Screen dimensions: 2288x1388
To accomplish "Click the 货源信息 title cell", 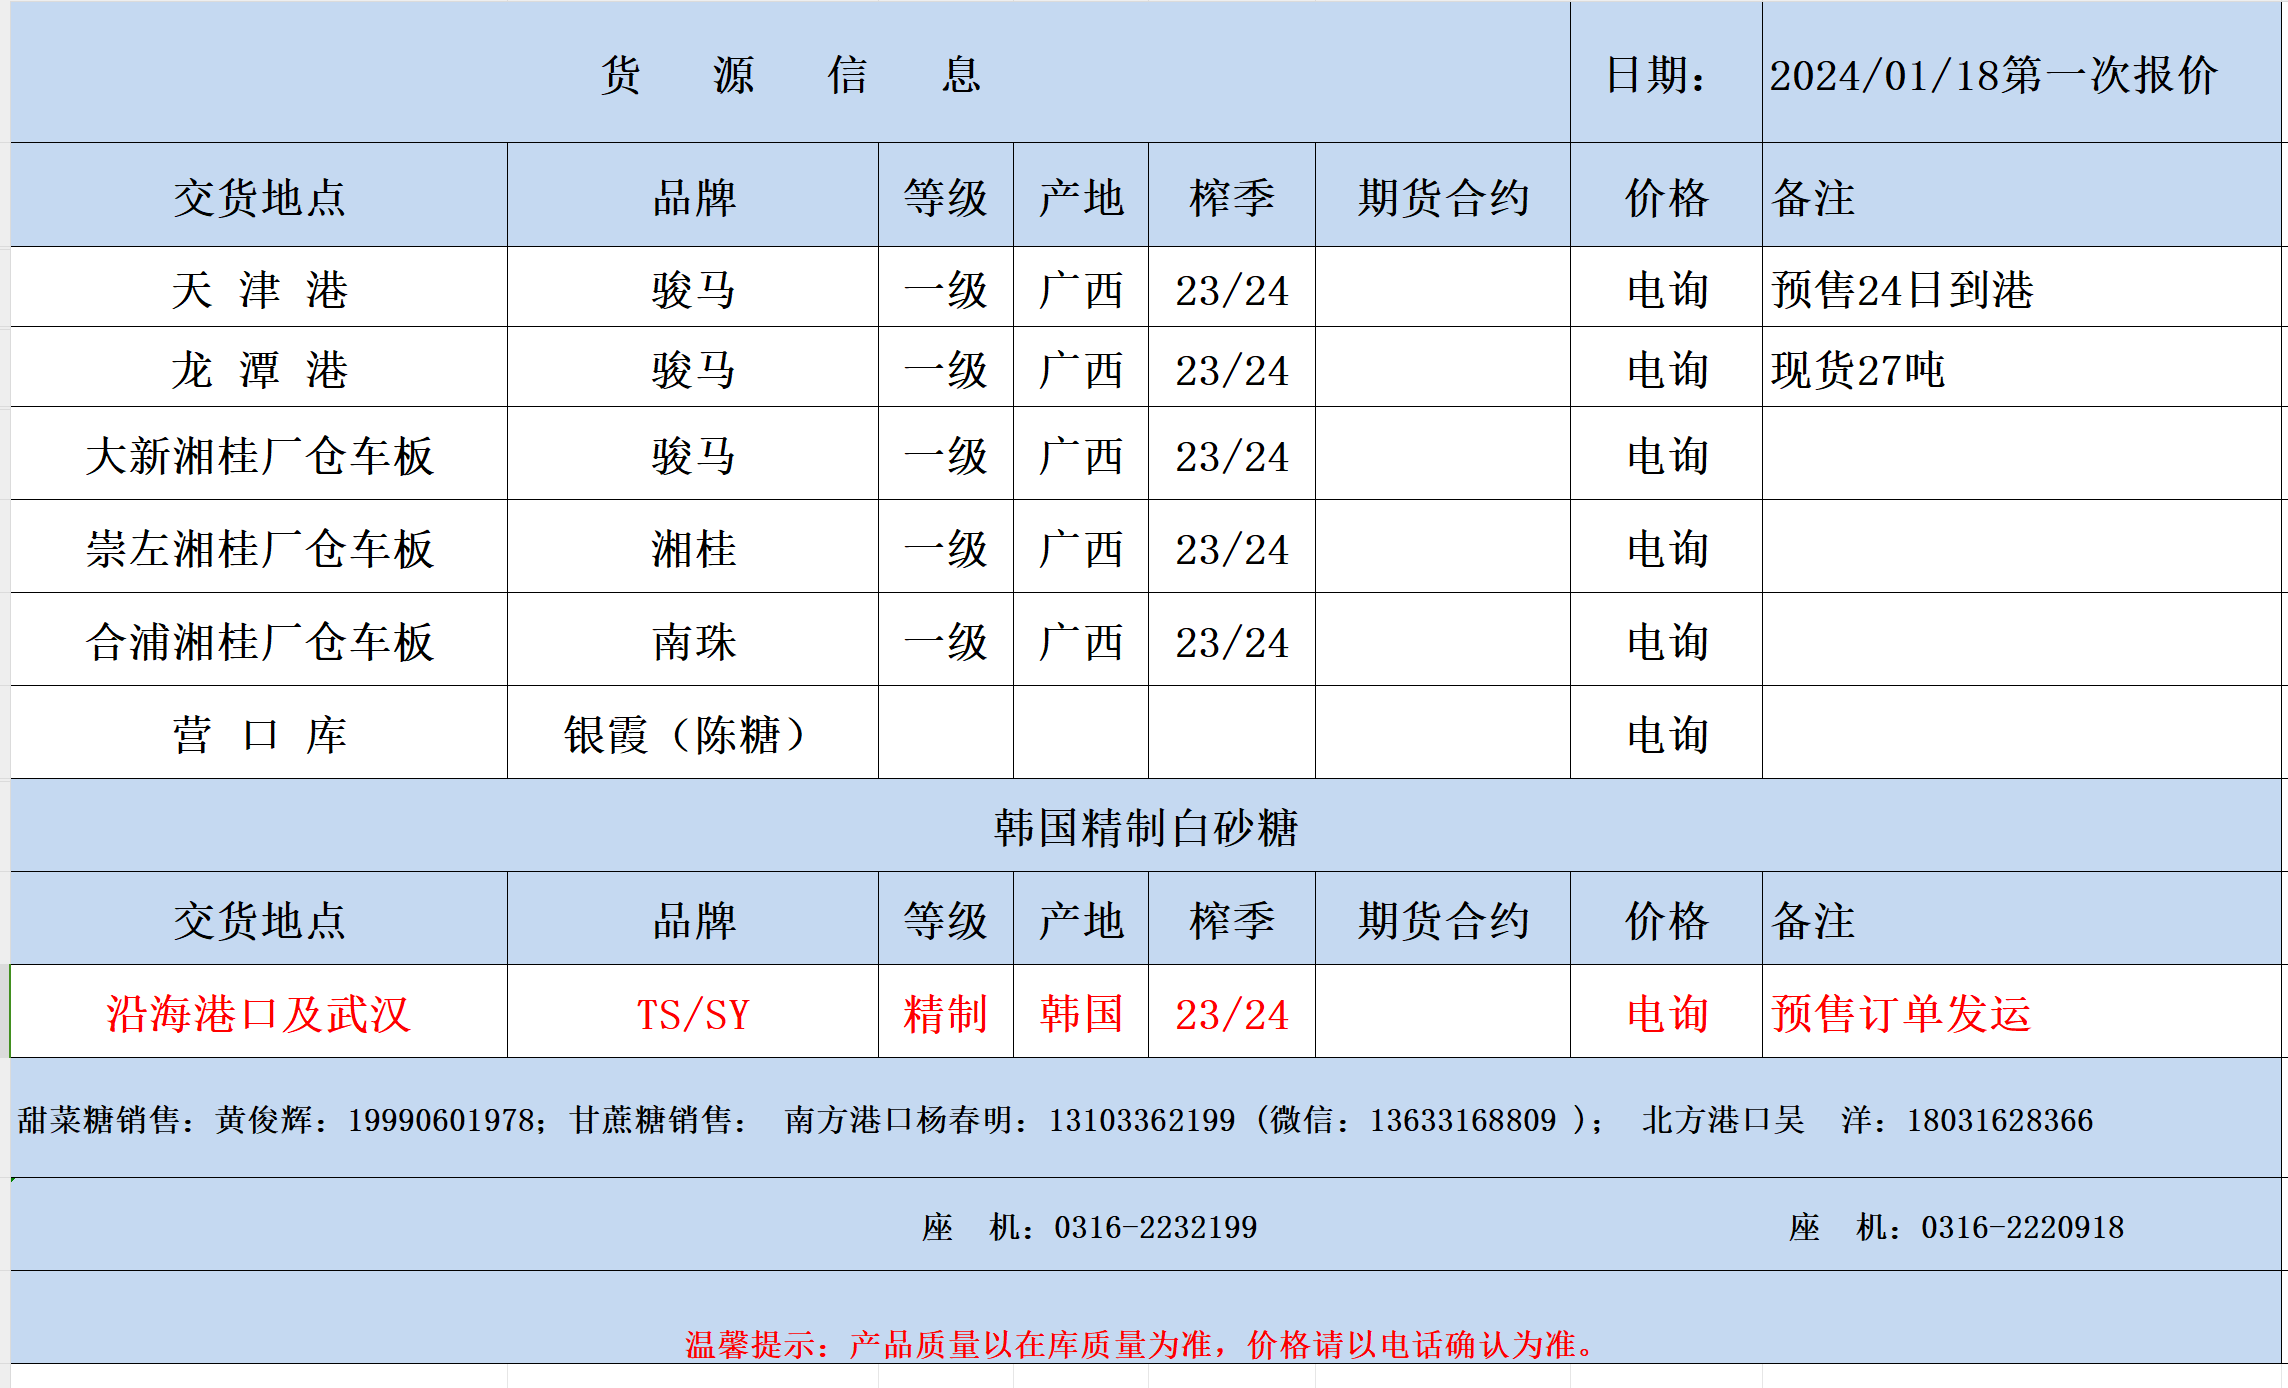I will [x=790, y=74].
